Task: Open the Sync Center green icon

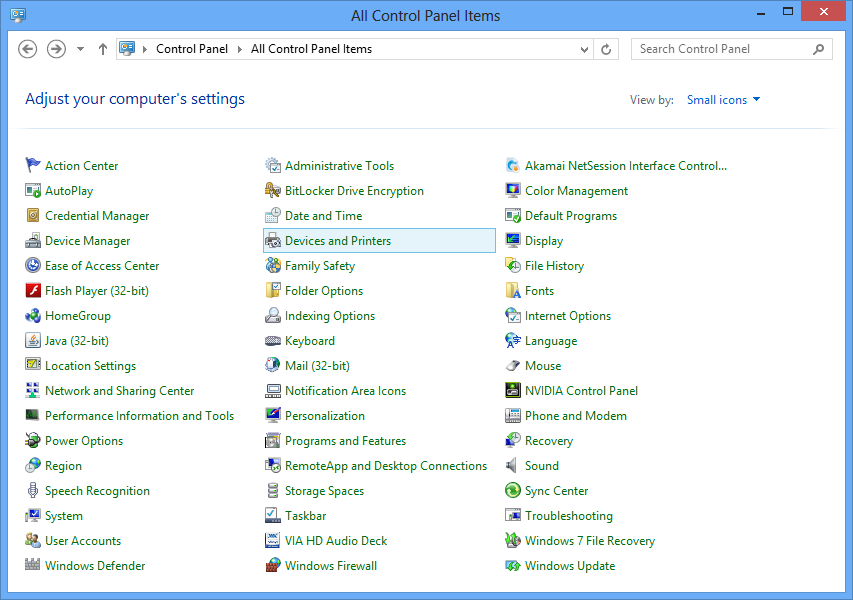Action: click(512, 491)
